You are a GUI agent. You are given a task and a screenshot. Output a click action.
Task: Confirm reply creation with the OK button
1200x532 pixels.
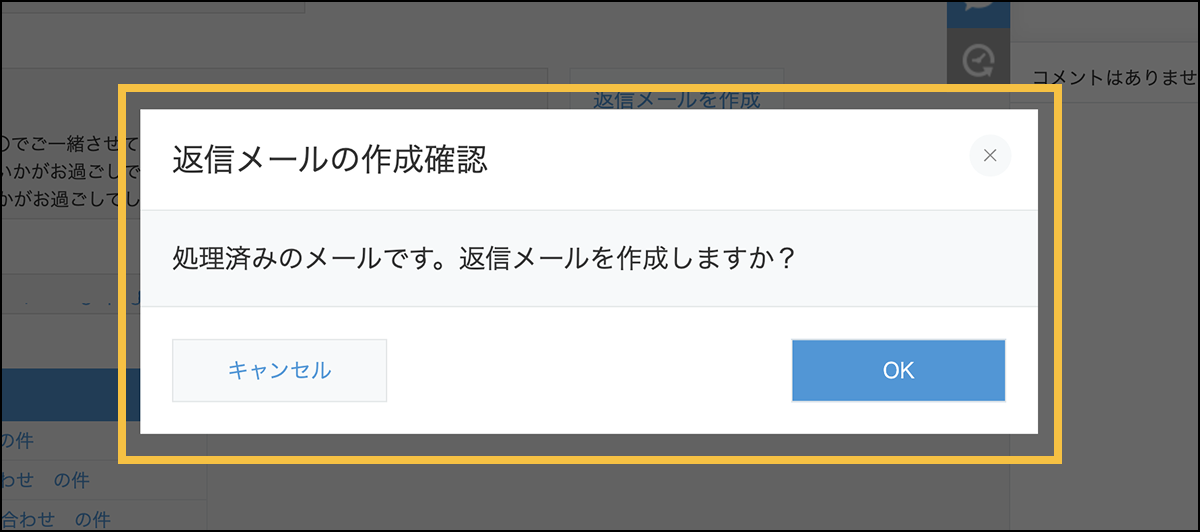(898, 370)
